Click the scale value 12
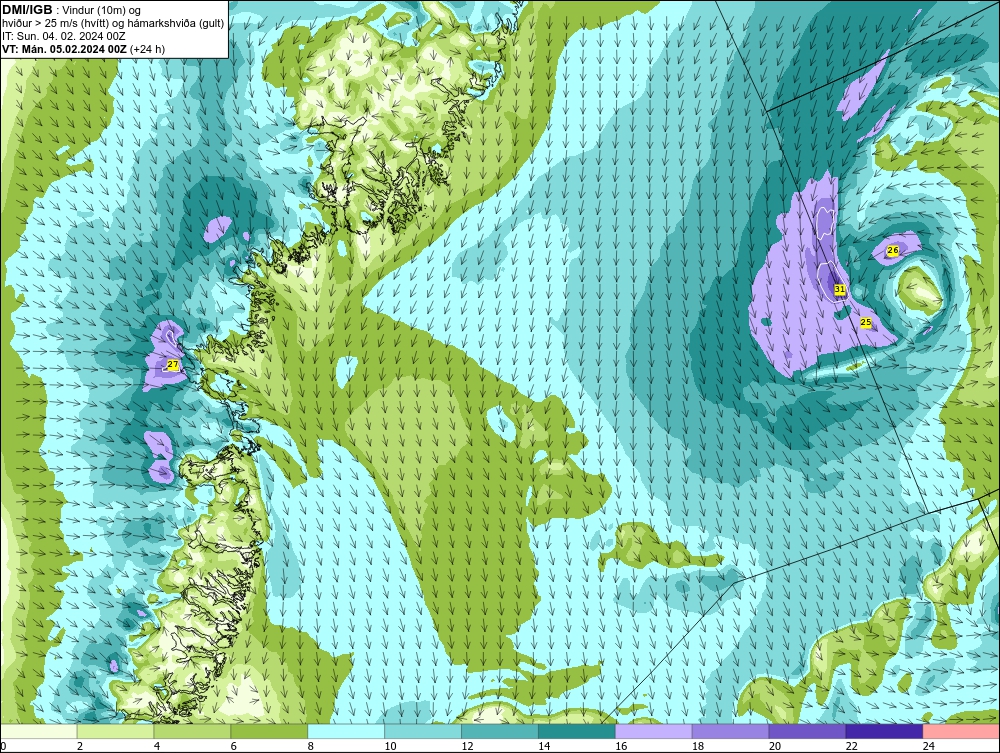The height and width of the screenshot is (753, 1000). [x=467, y=746]
